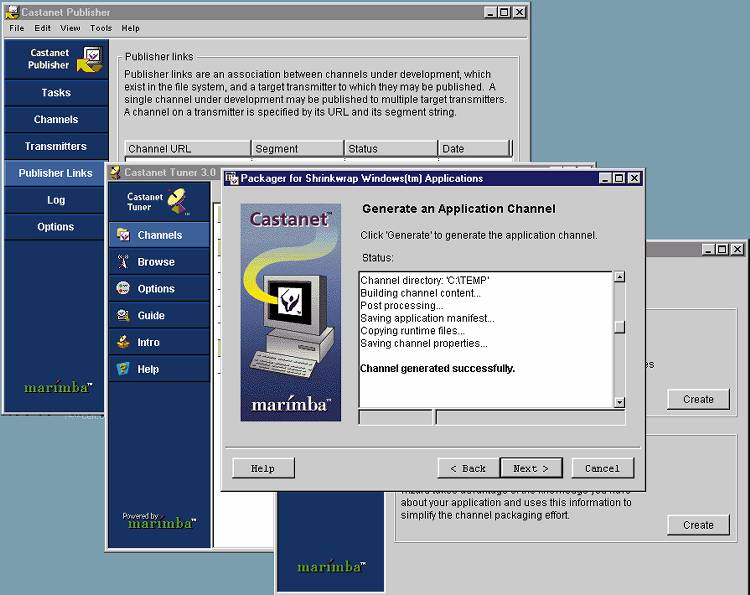Close the Castanet Publisher window

click(519, 12)
